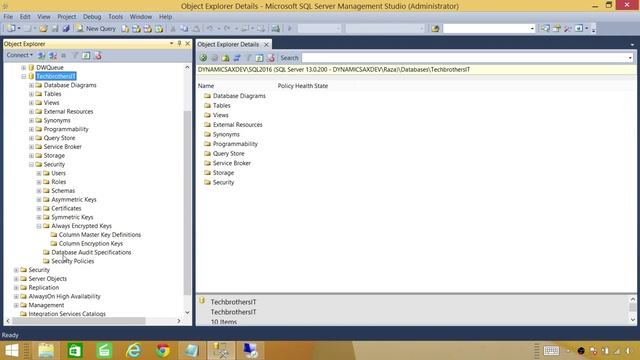640x360 pixels.
Task: Click the Refresh icon in Details toolbar
Action: point(259,58)
